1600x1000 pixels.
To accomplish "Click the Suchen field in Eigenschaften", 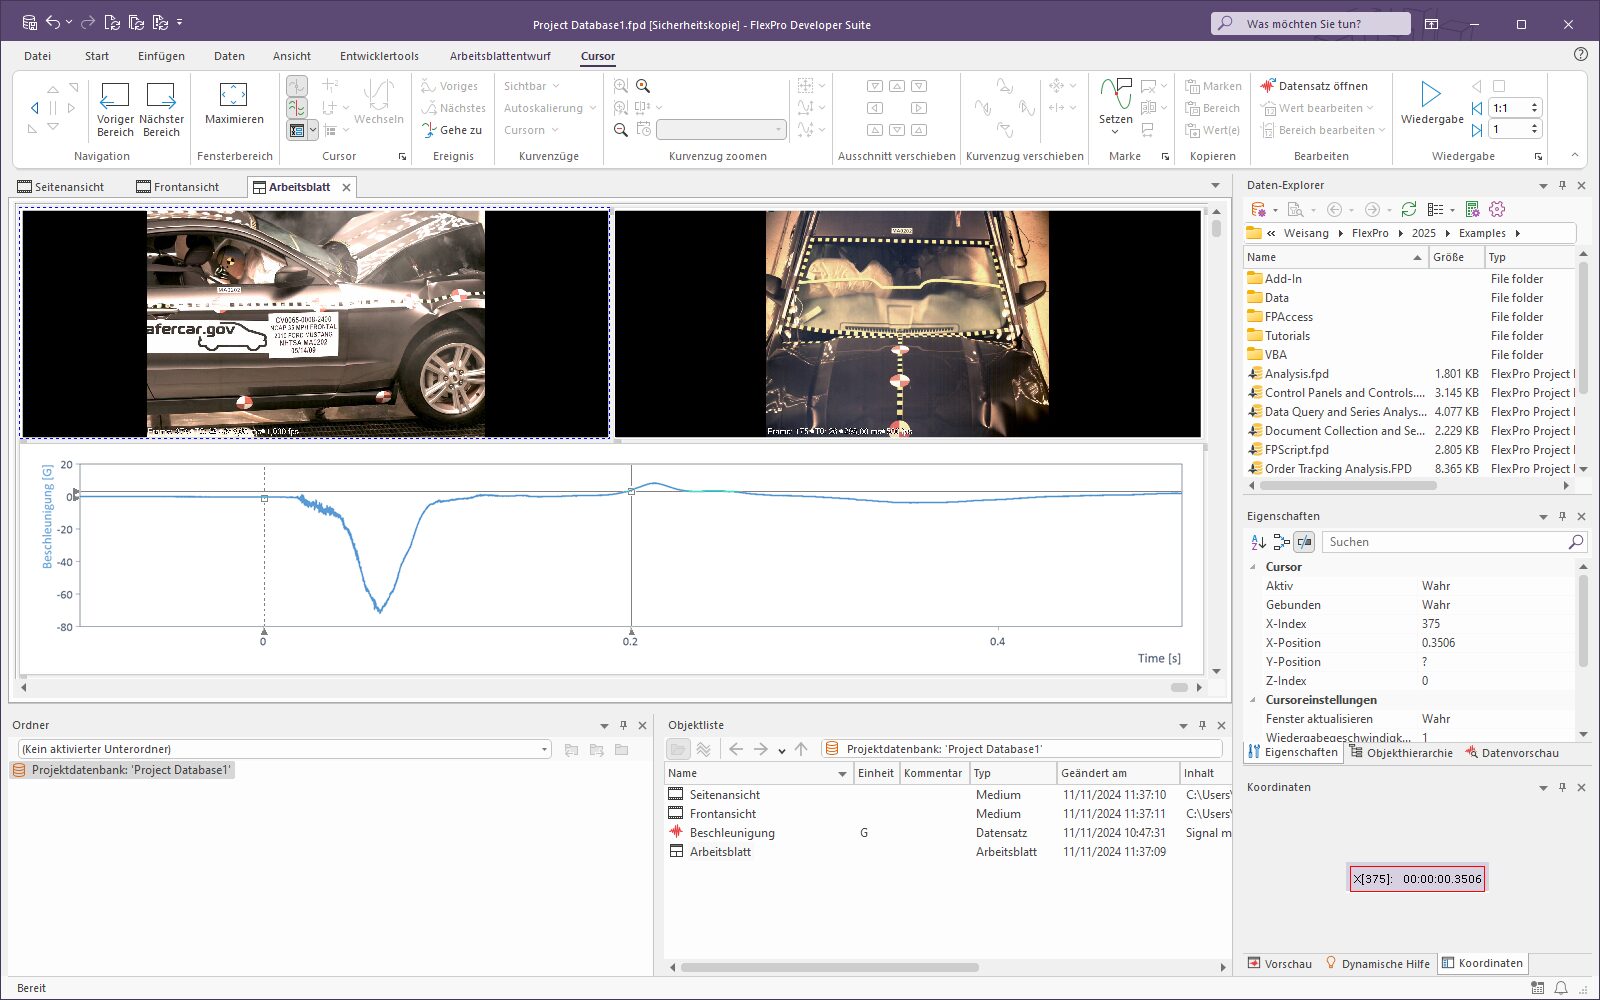I will coord(1445,542).
